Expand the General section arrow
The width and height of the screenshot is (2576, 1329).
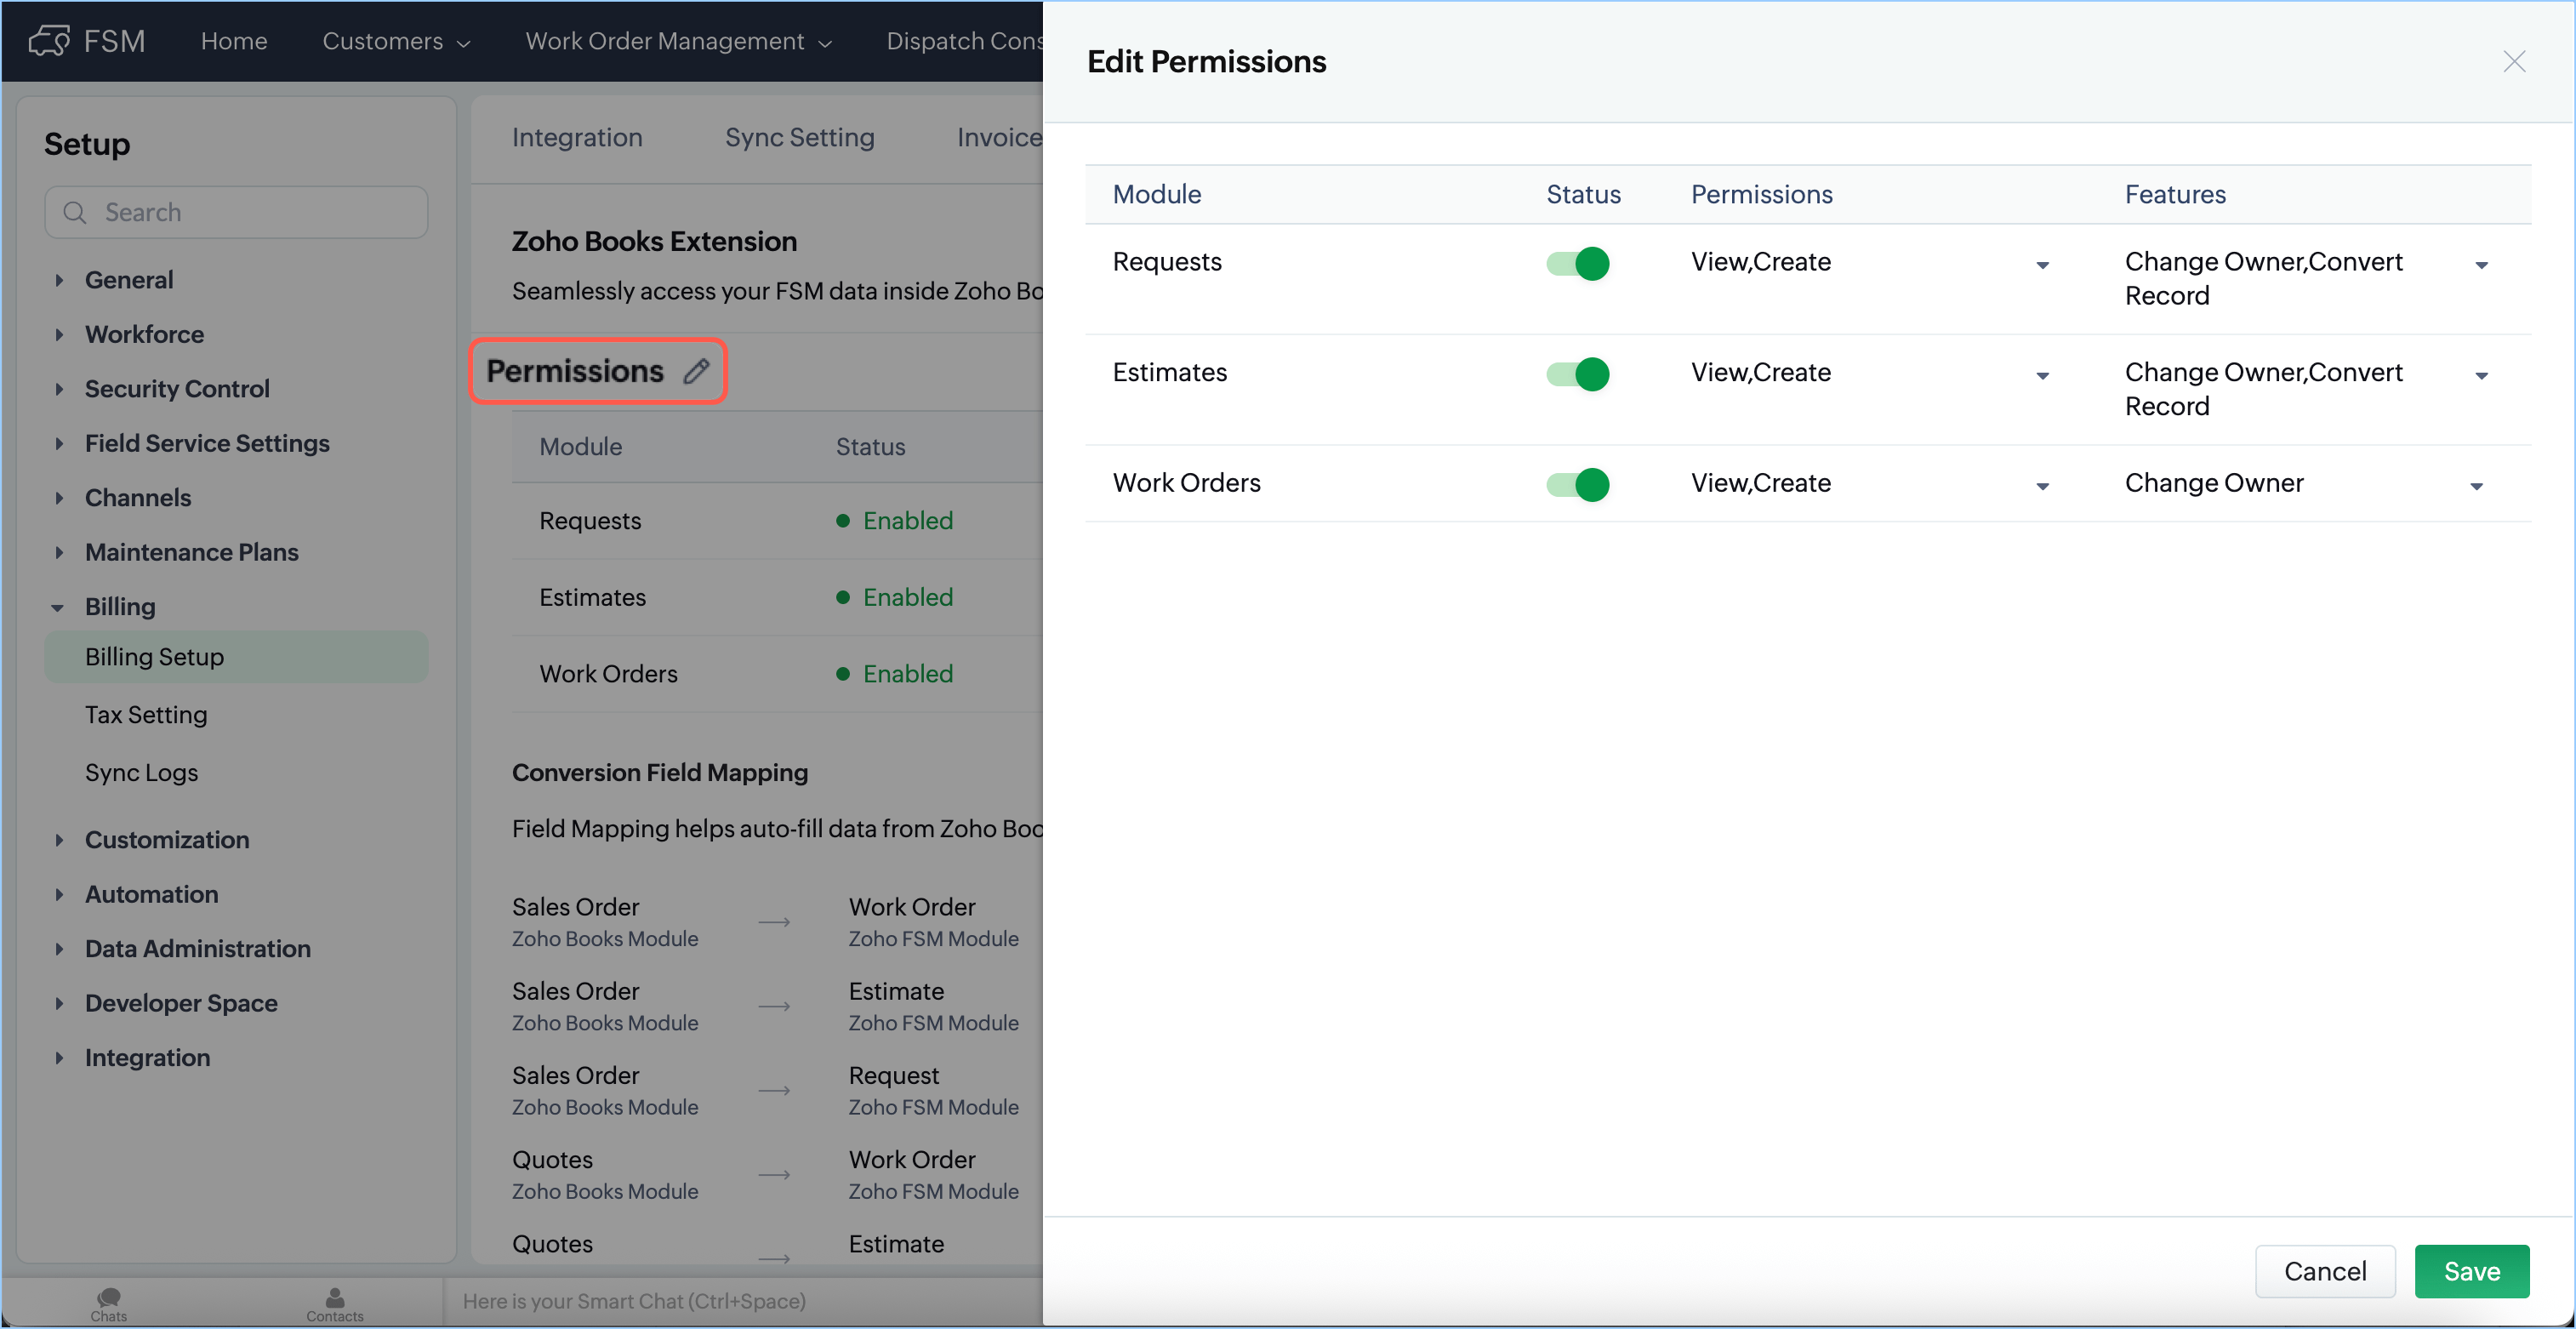click(59, 281)
